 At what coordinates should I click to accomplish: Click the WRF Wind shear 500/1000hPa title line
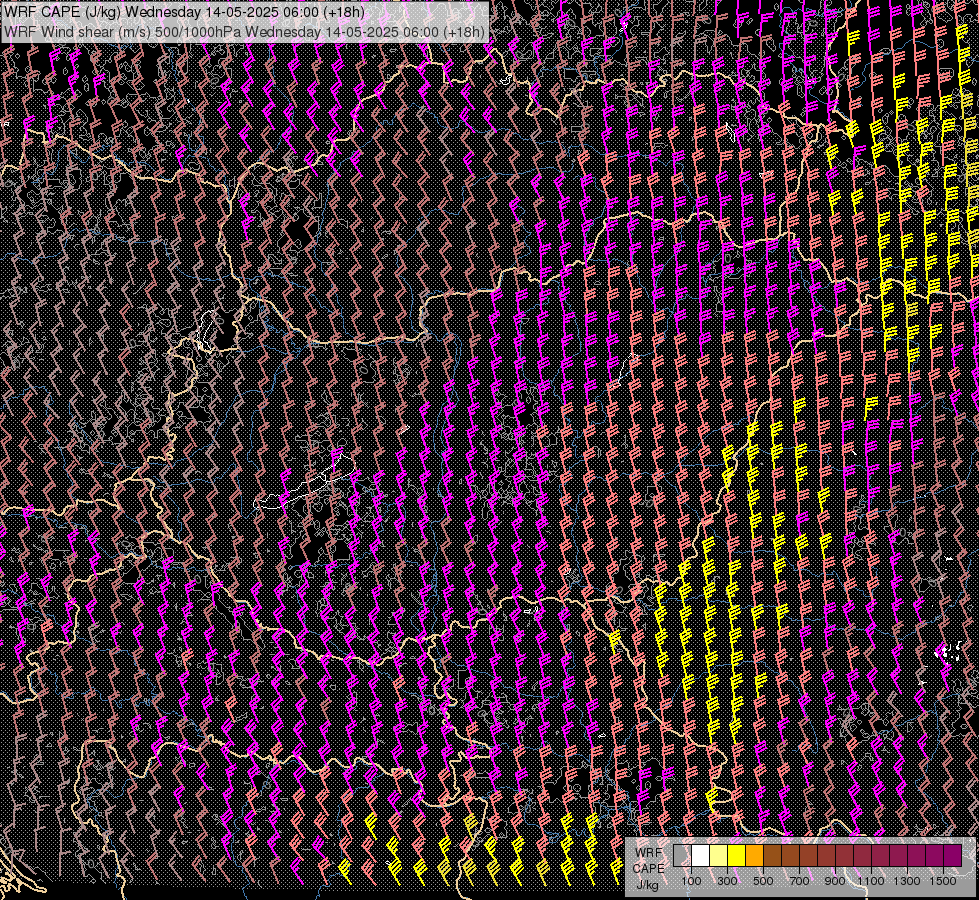245,31
